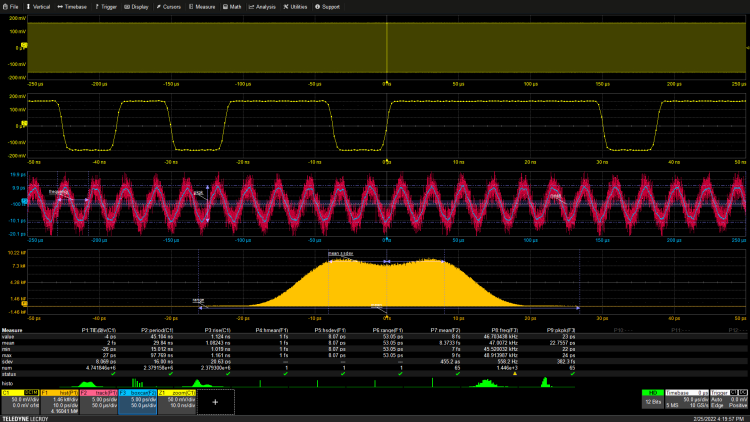Viewport: 750px width, 422px height.
Task: Select the P5 hsdev(F1) measurement header
Action: pos(330,330)
